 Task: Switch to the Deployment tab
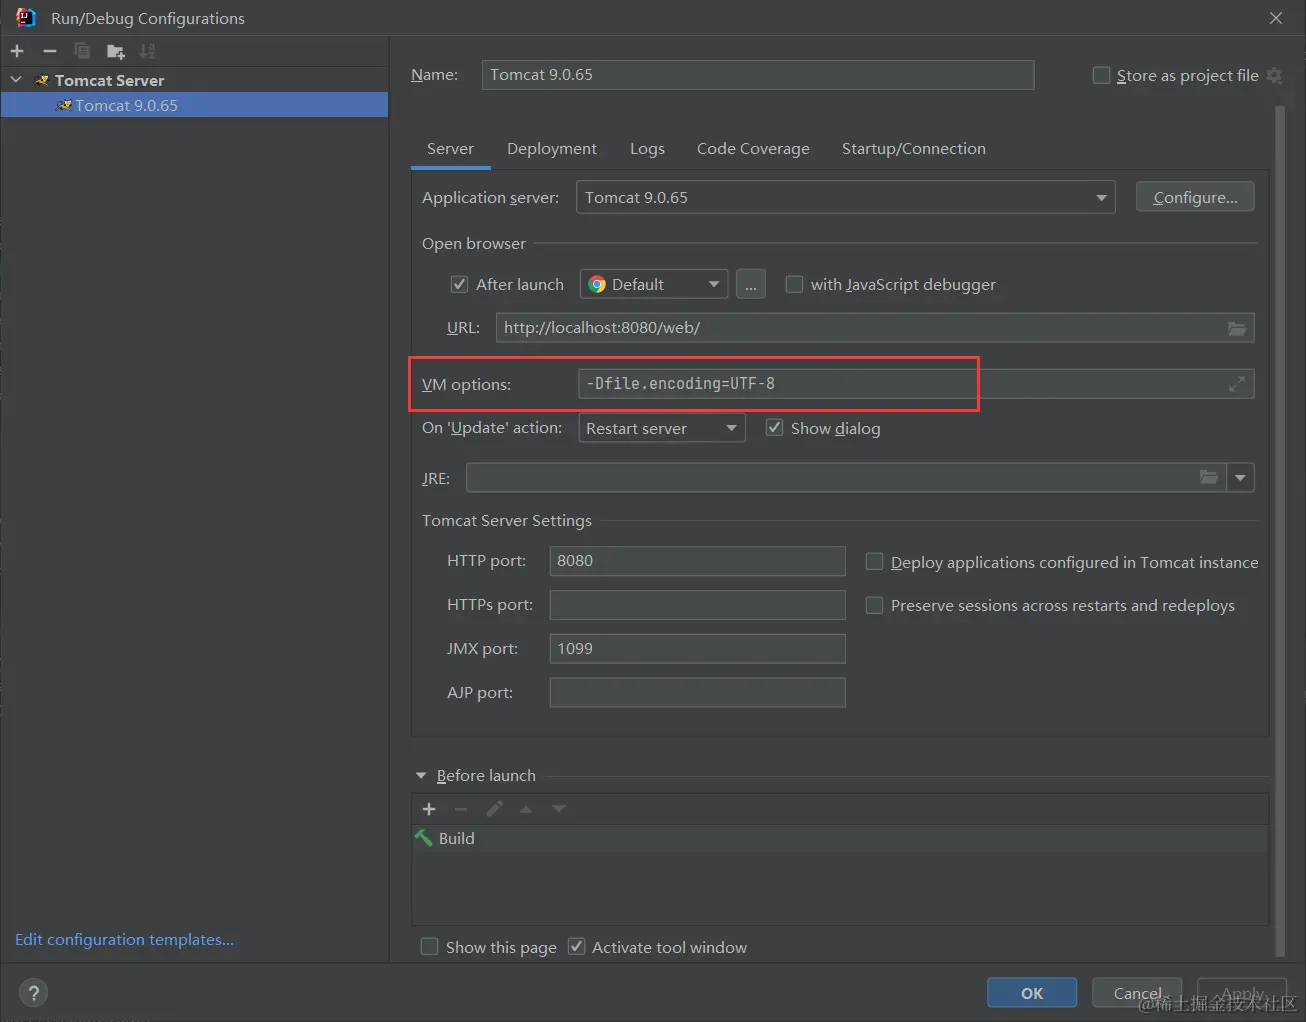pyautogui.click(x=551, y=149)
